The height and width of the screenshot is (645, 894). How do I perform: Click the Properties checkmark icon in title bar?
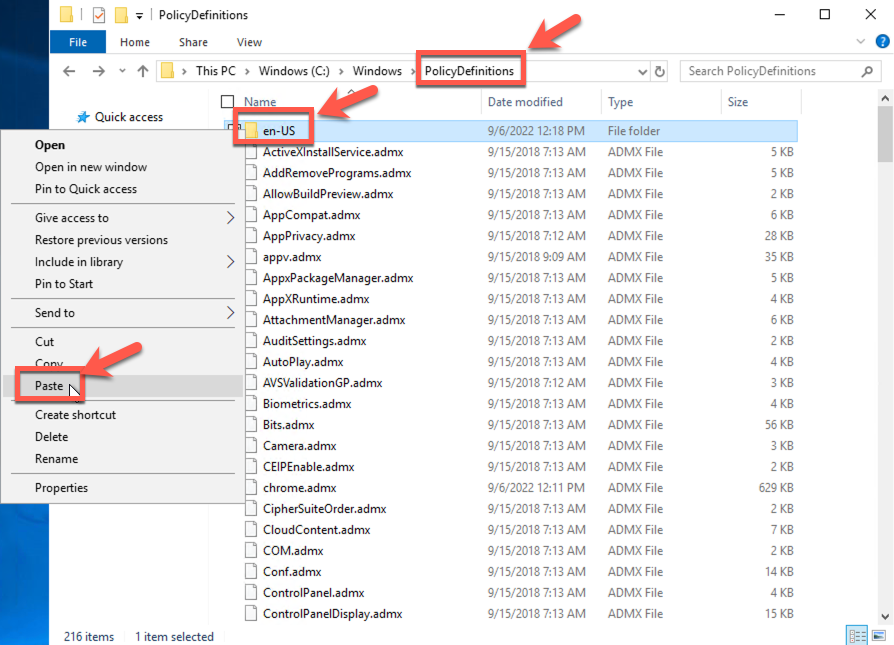pyautogui.click(x=98, y=15)
